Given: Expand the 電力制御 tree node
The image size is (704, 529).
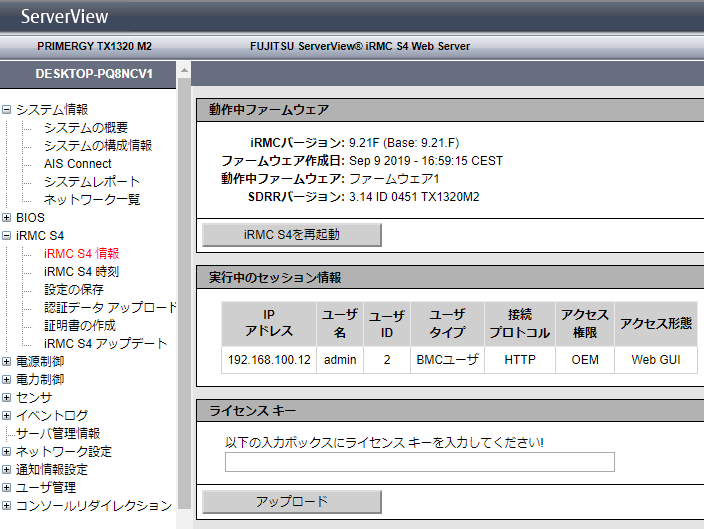Looking at the screenshot, I should pyautogui.click(x=6, y=379).
